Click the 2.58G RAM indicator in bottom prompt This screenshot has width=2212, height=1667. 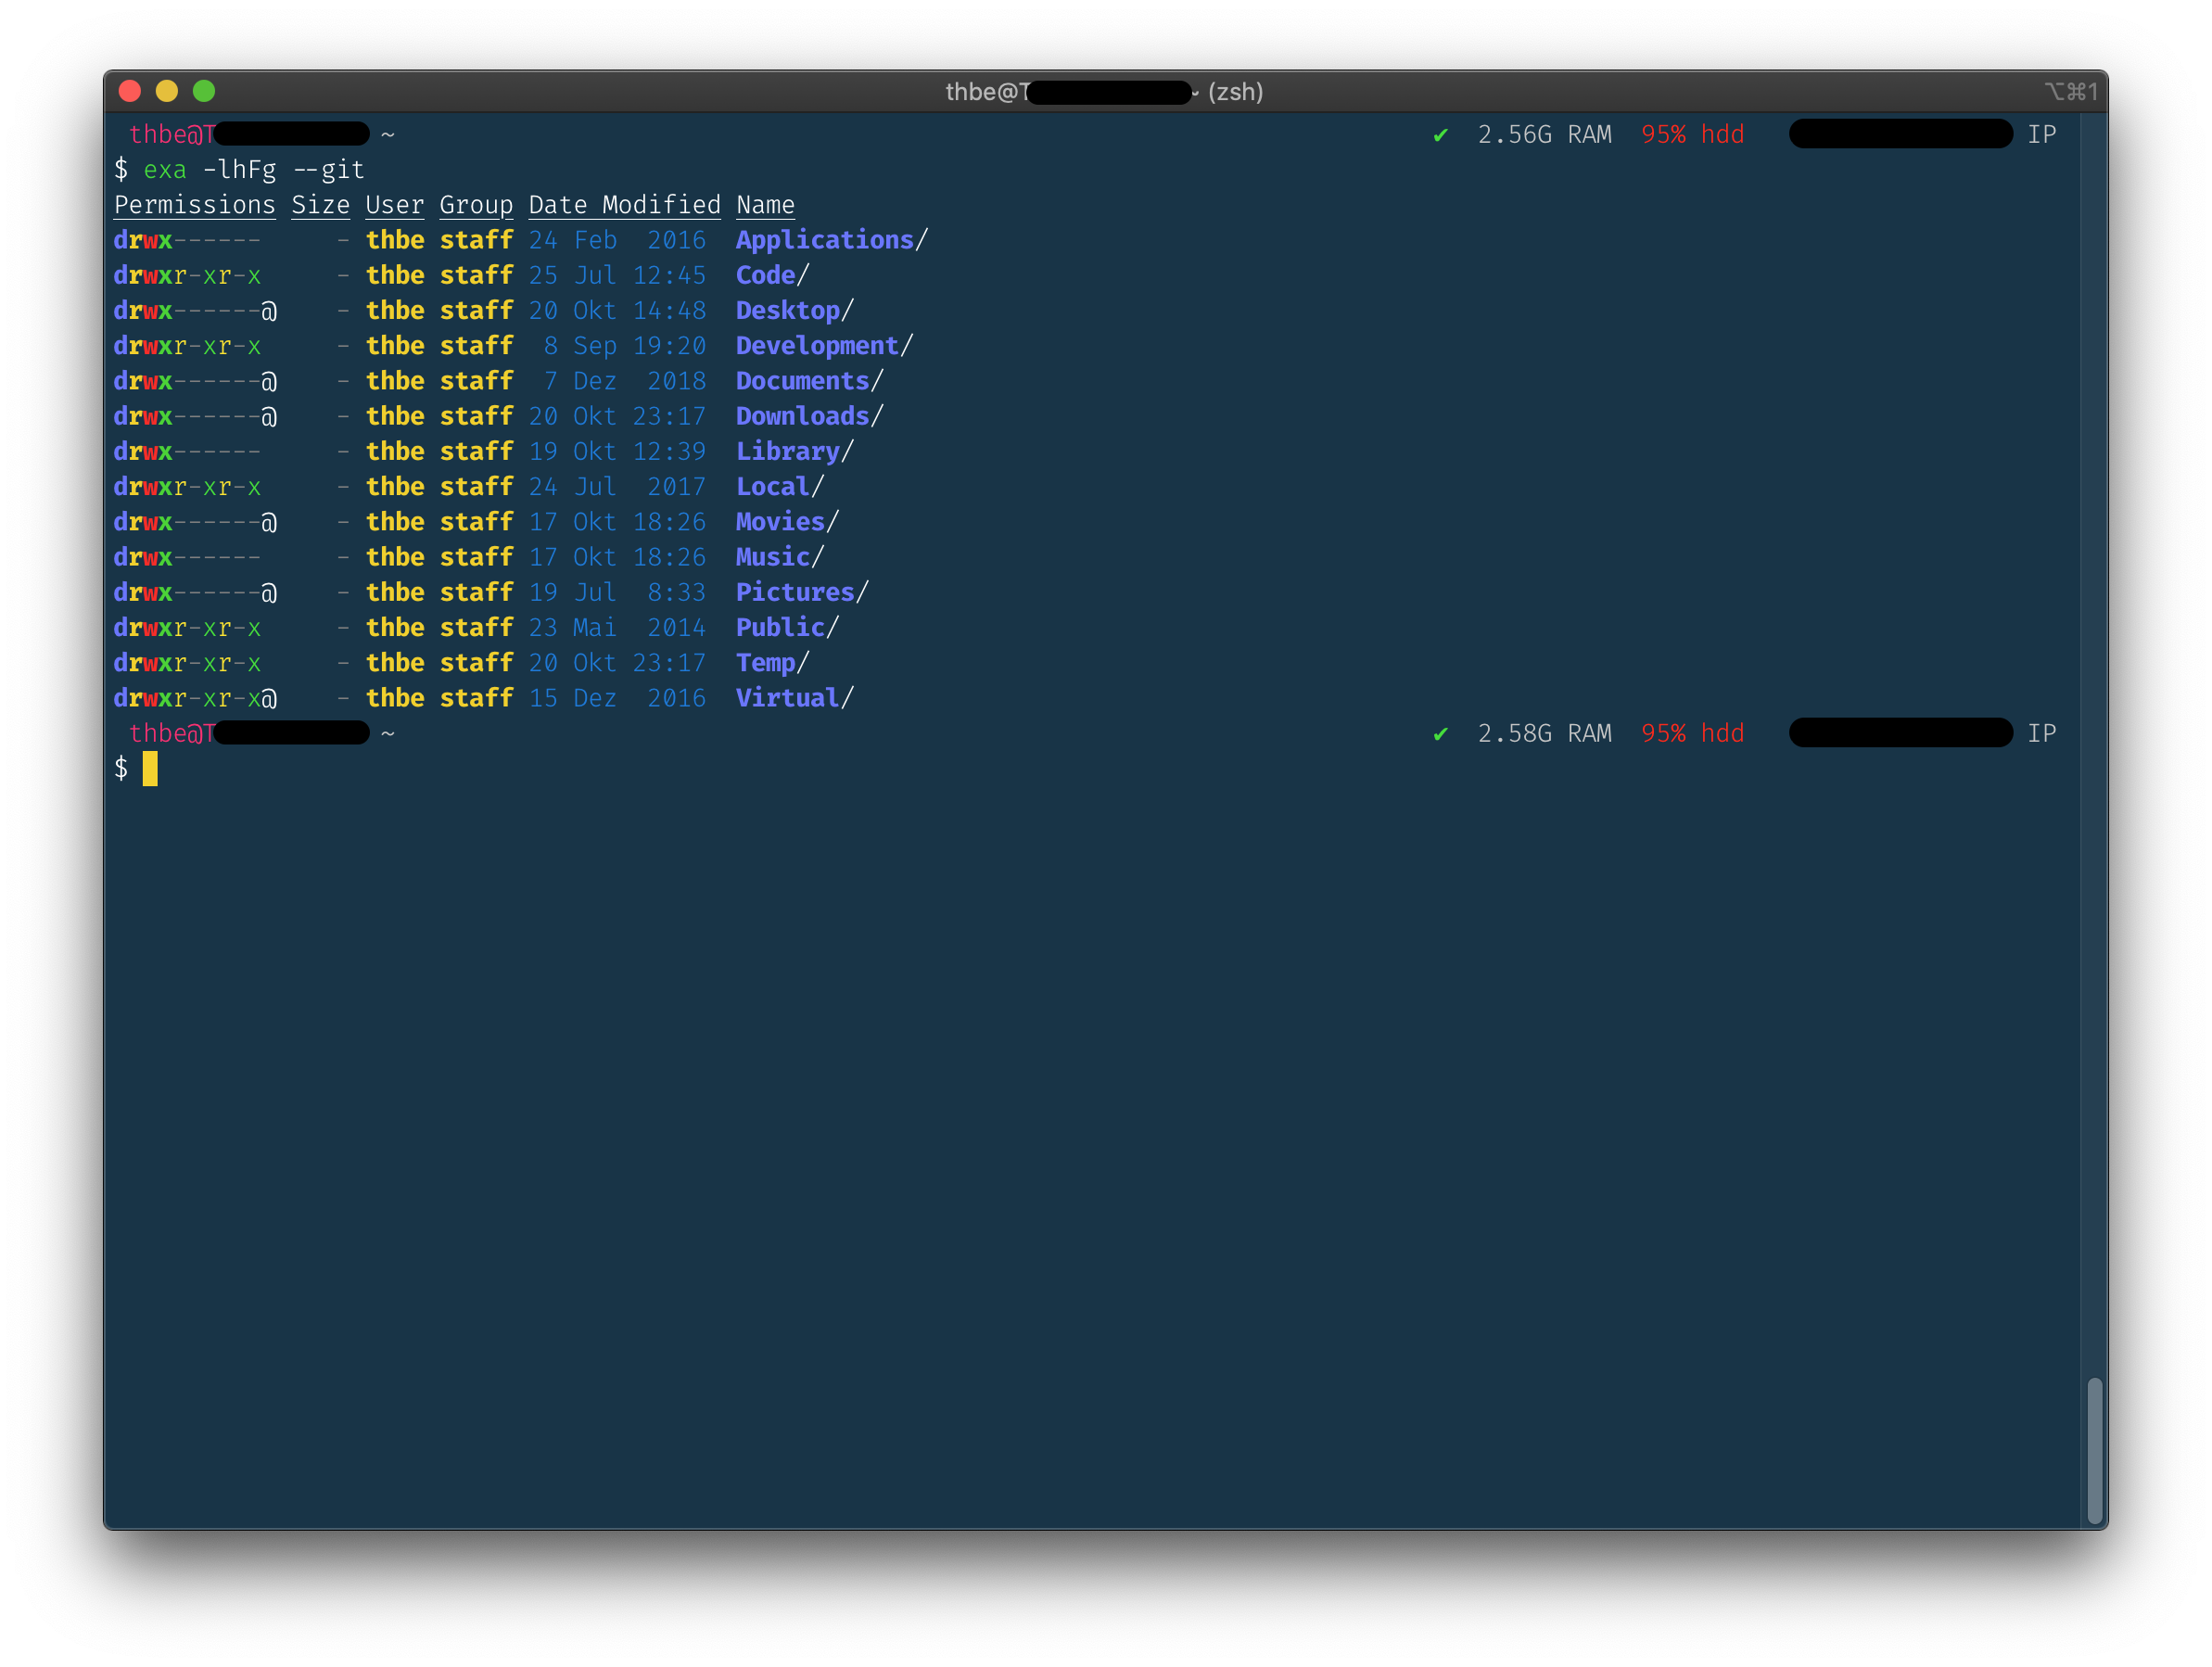click(1545, 733)
